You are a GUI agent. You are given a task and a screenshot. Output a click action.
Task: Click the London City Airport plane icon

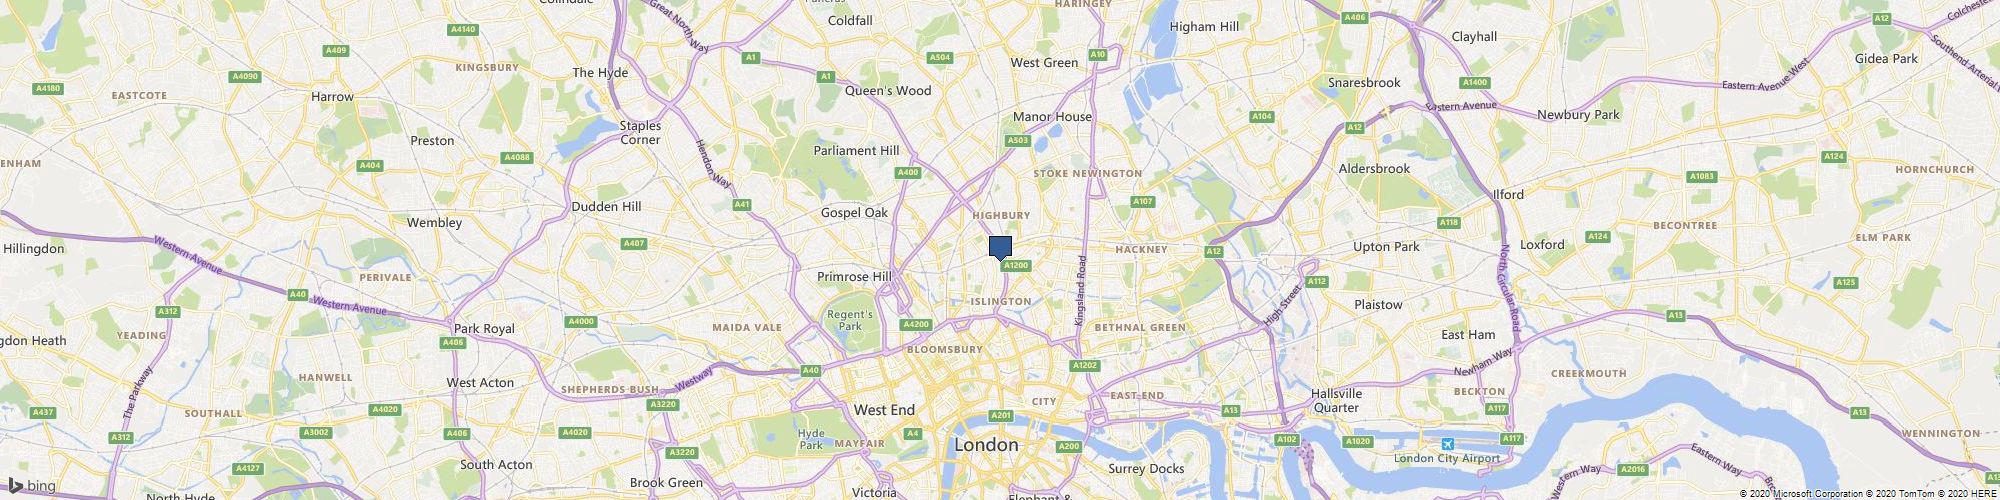tap(1447, 444)
